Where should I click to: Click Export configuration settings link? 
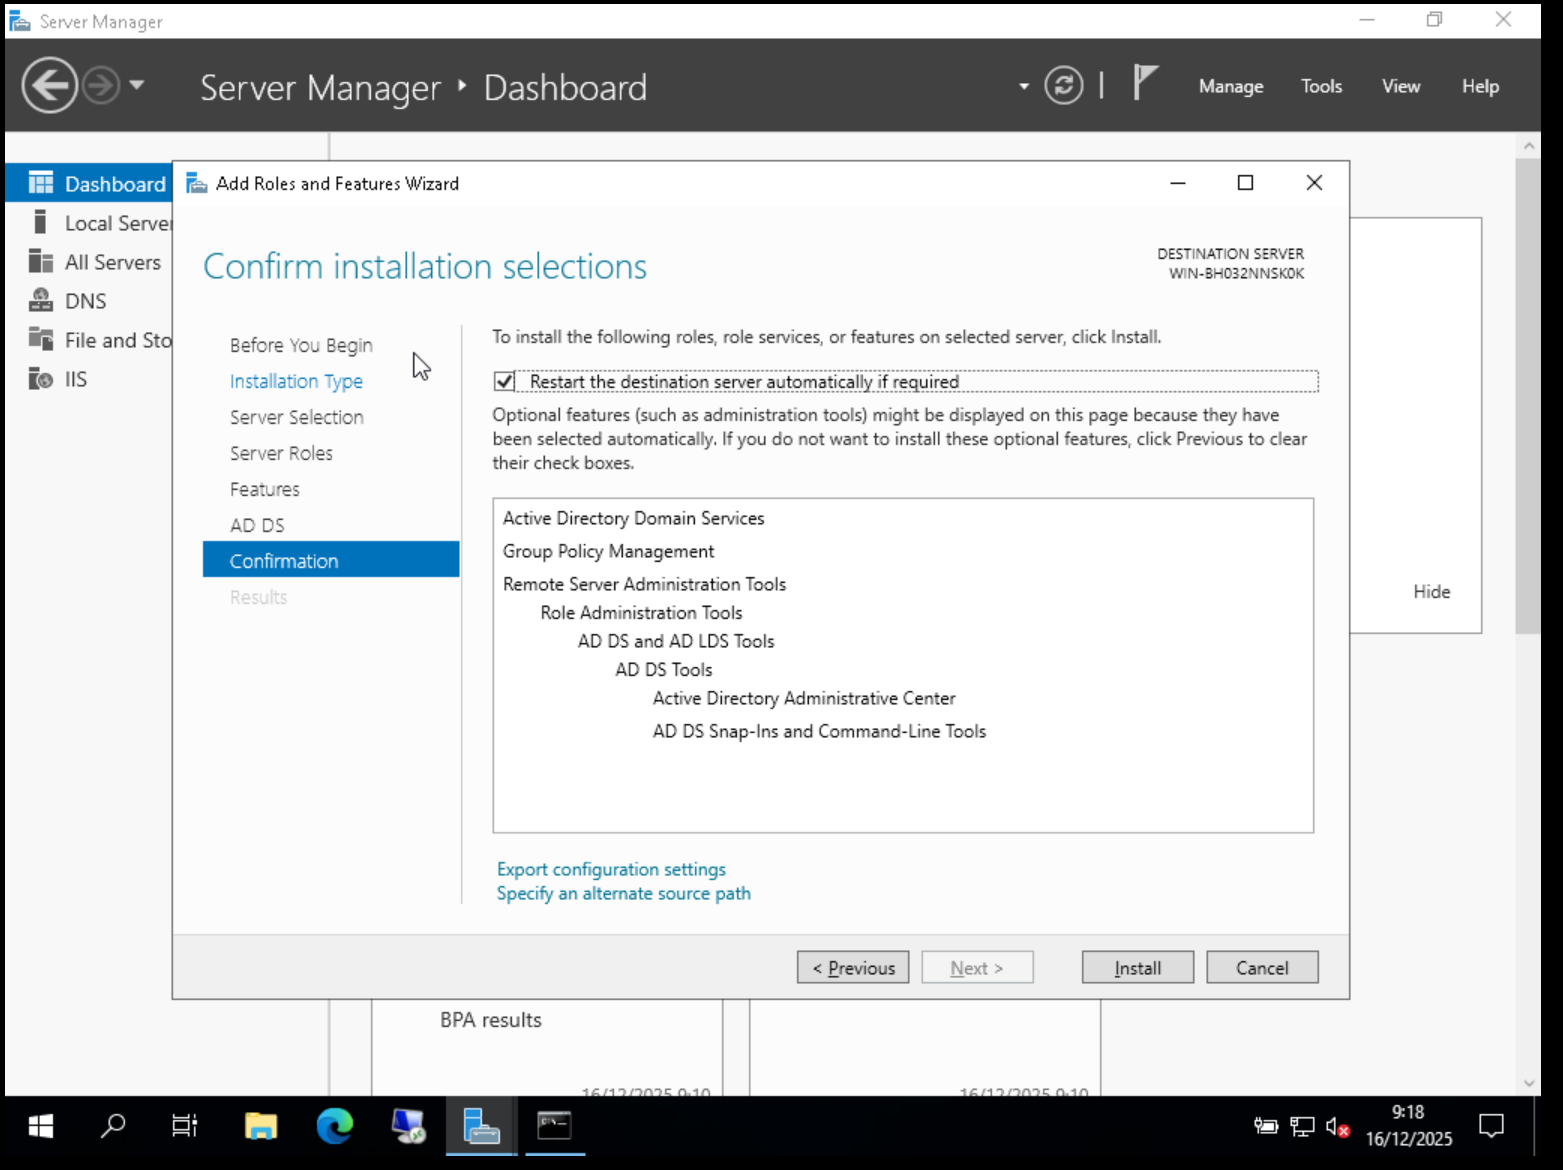[611, 869]
